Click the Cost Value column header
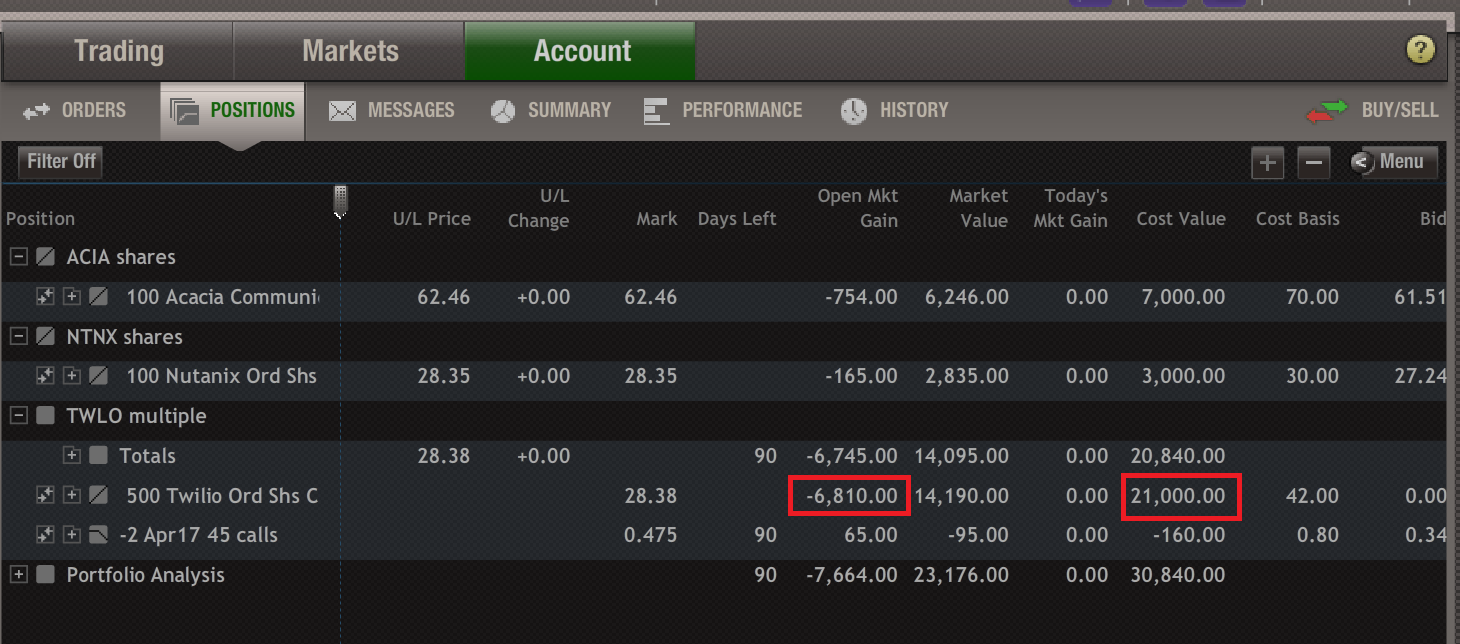 (1180, 219)
